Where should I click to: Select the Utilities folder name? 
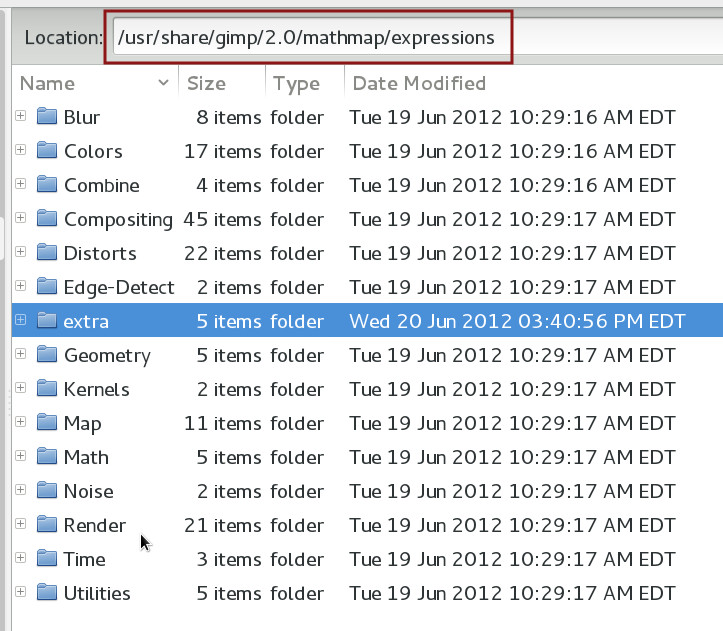click(97, 593)
